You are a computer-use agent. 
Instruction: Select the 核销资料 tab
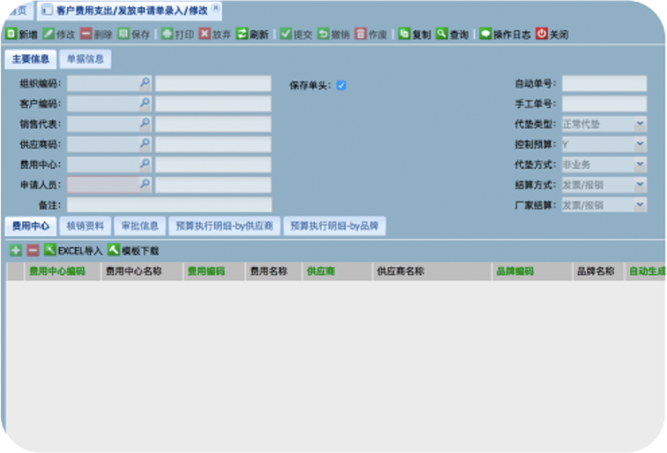pyautogui.click(x=84, y=226)
